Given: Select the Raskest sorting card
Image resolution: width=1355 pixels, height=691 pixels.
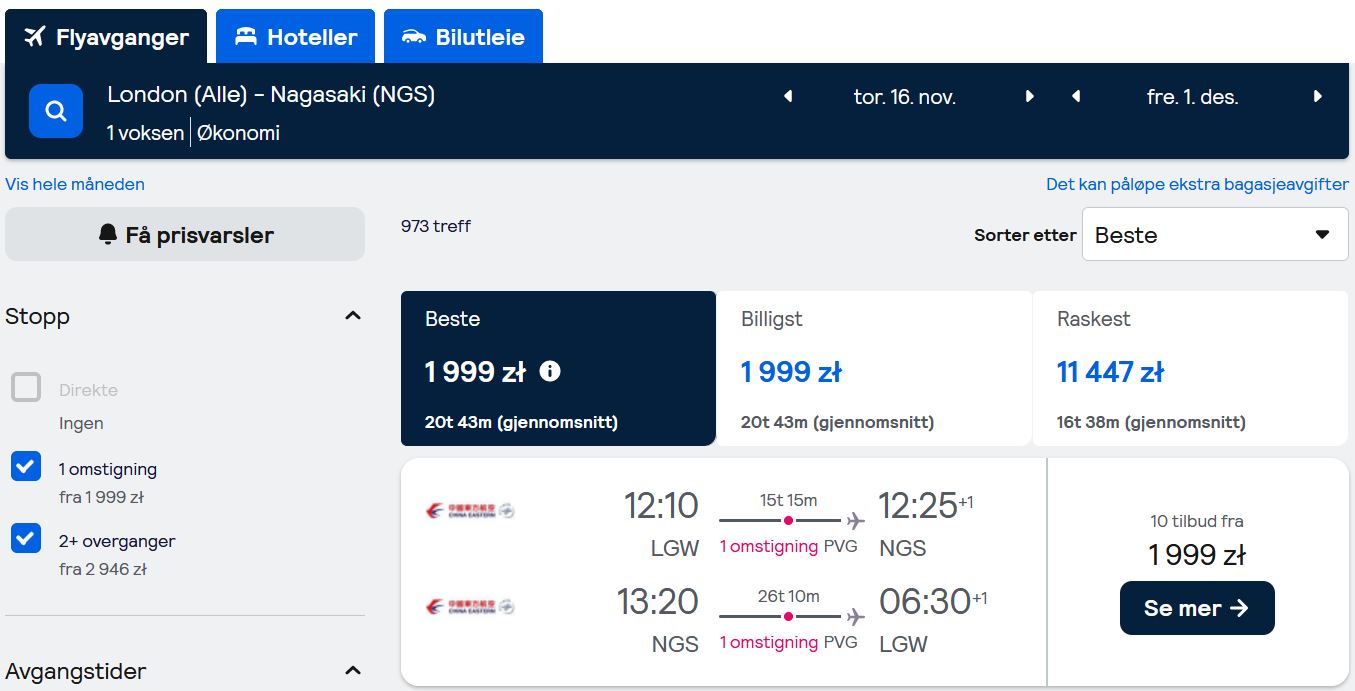Looking at the screenshot, I should (1190, 368).
